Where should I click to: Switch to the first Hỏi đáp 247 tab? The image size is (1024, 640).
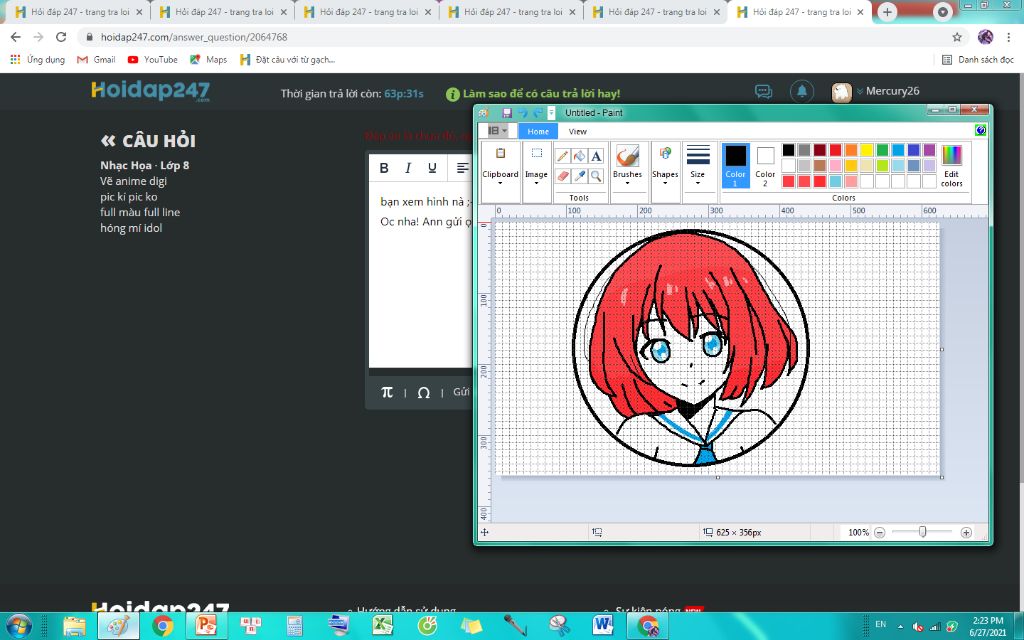[78, 12]
